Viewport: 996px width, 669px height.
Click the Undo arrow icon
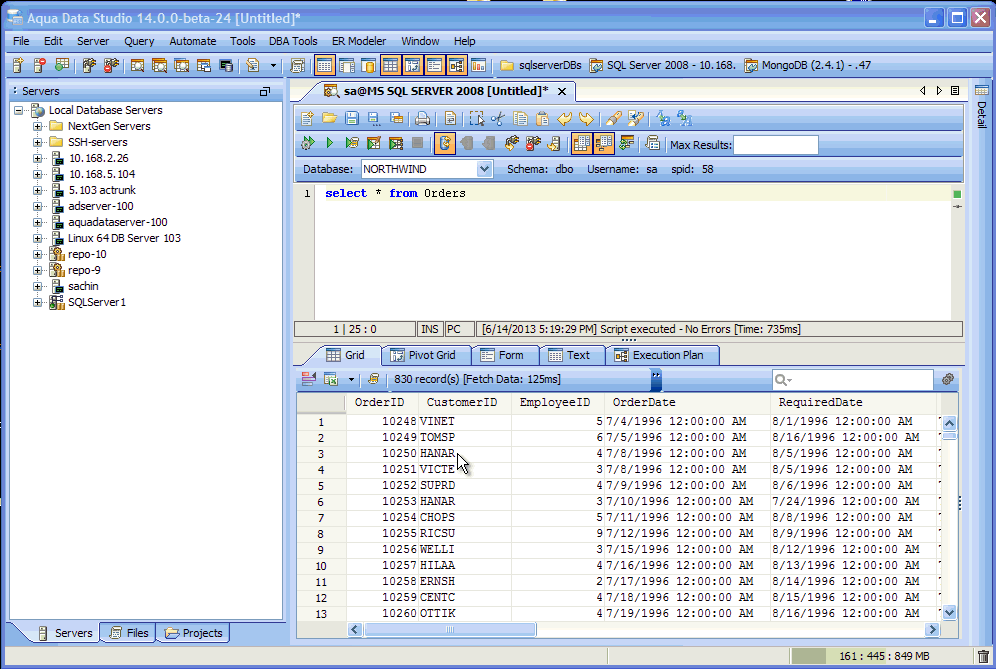click(x=564, y=118)
